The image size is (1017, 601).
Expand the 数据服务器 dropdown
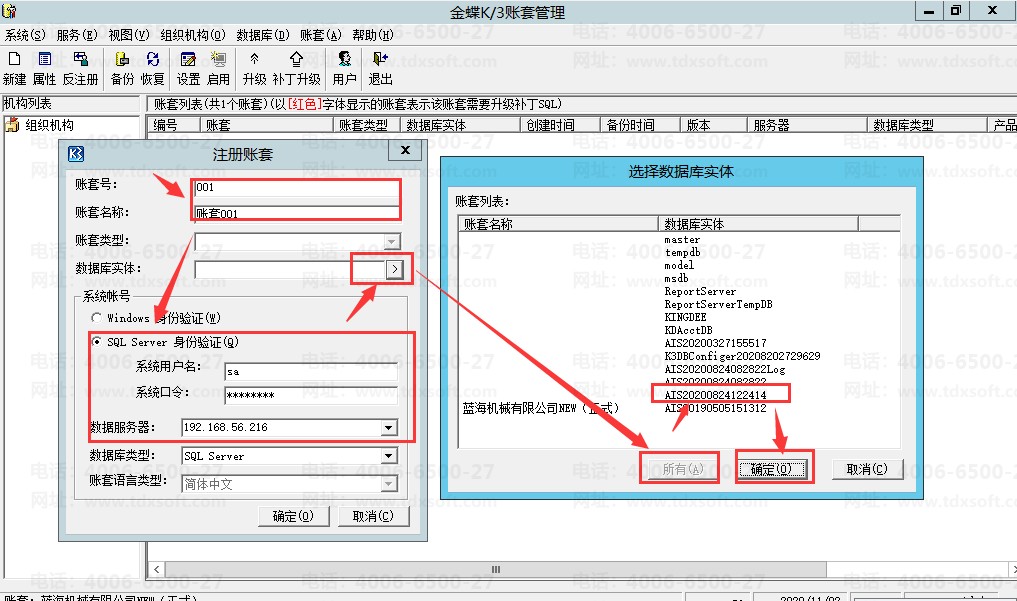click(x=389, y=427)
